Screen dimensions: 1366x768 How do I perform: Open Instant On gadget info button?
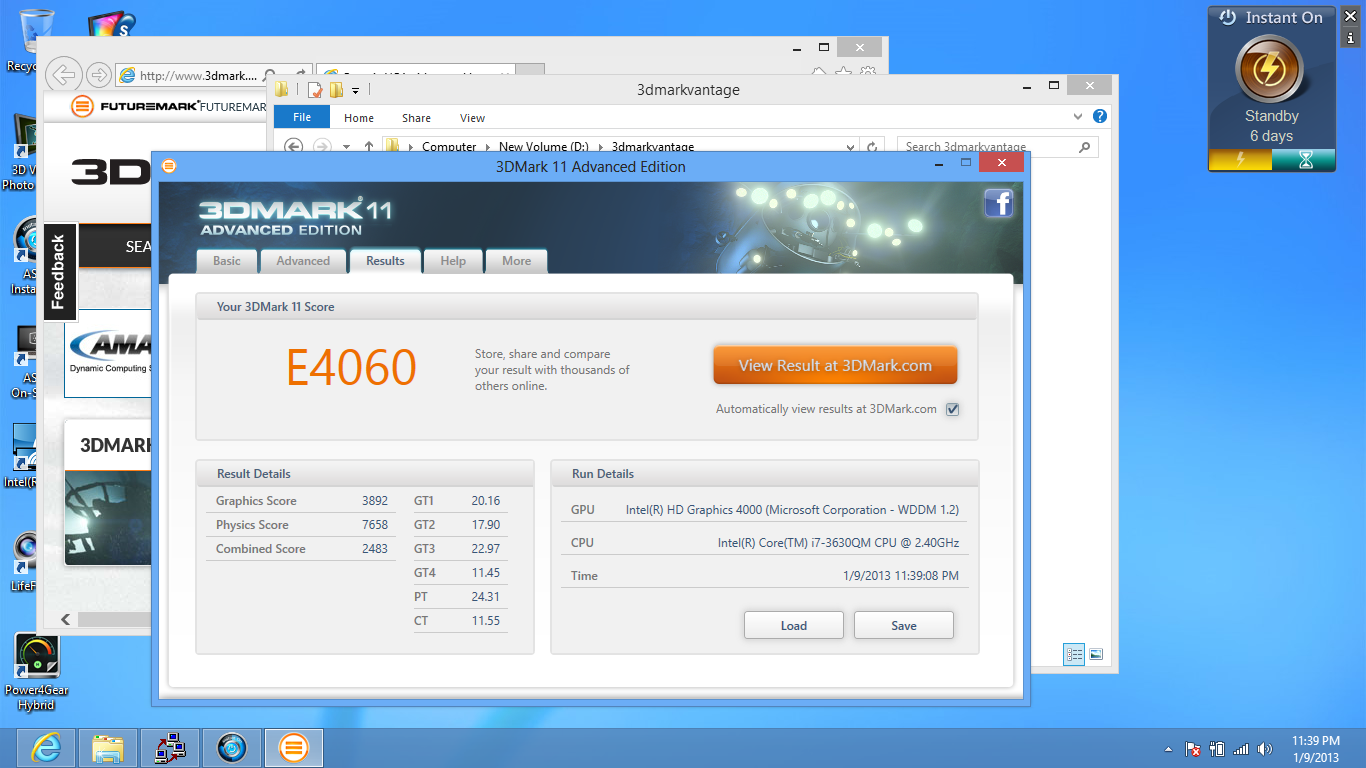[1350, 38]
